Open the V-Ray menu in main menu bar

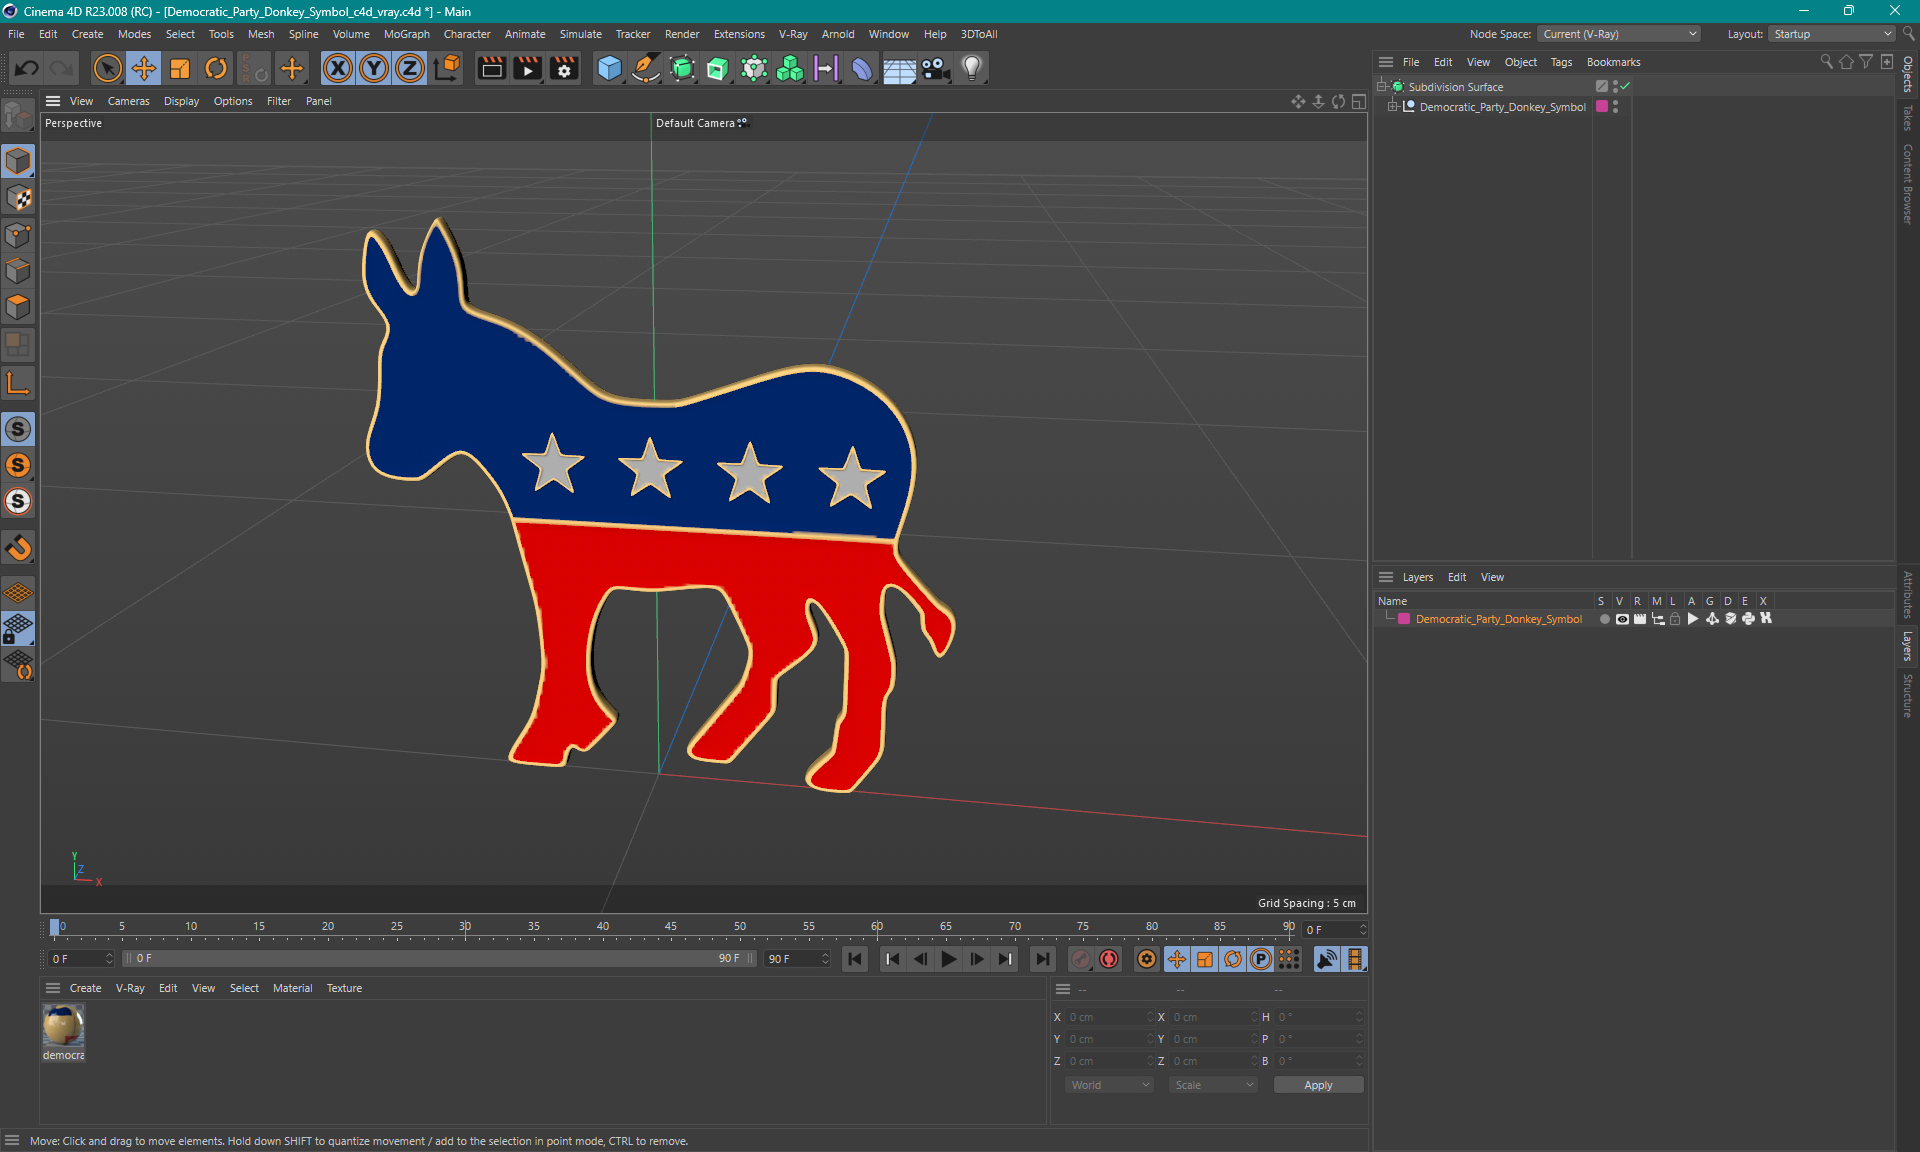[x=793, y=34]
